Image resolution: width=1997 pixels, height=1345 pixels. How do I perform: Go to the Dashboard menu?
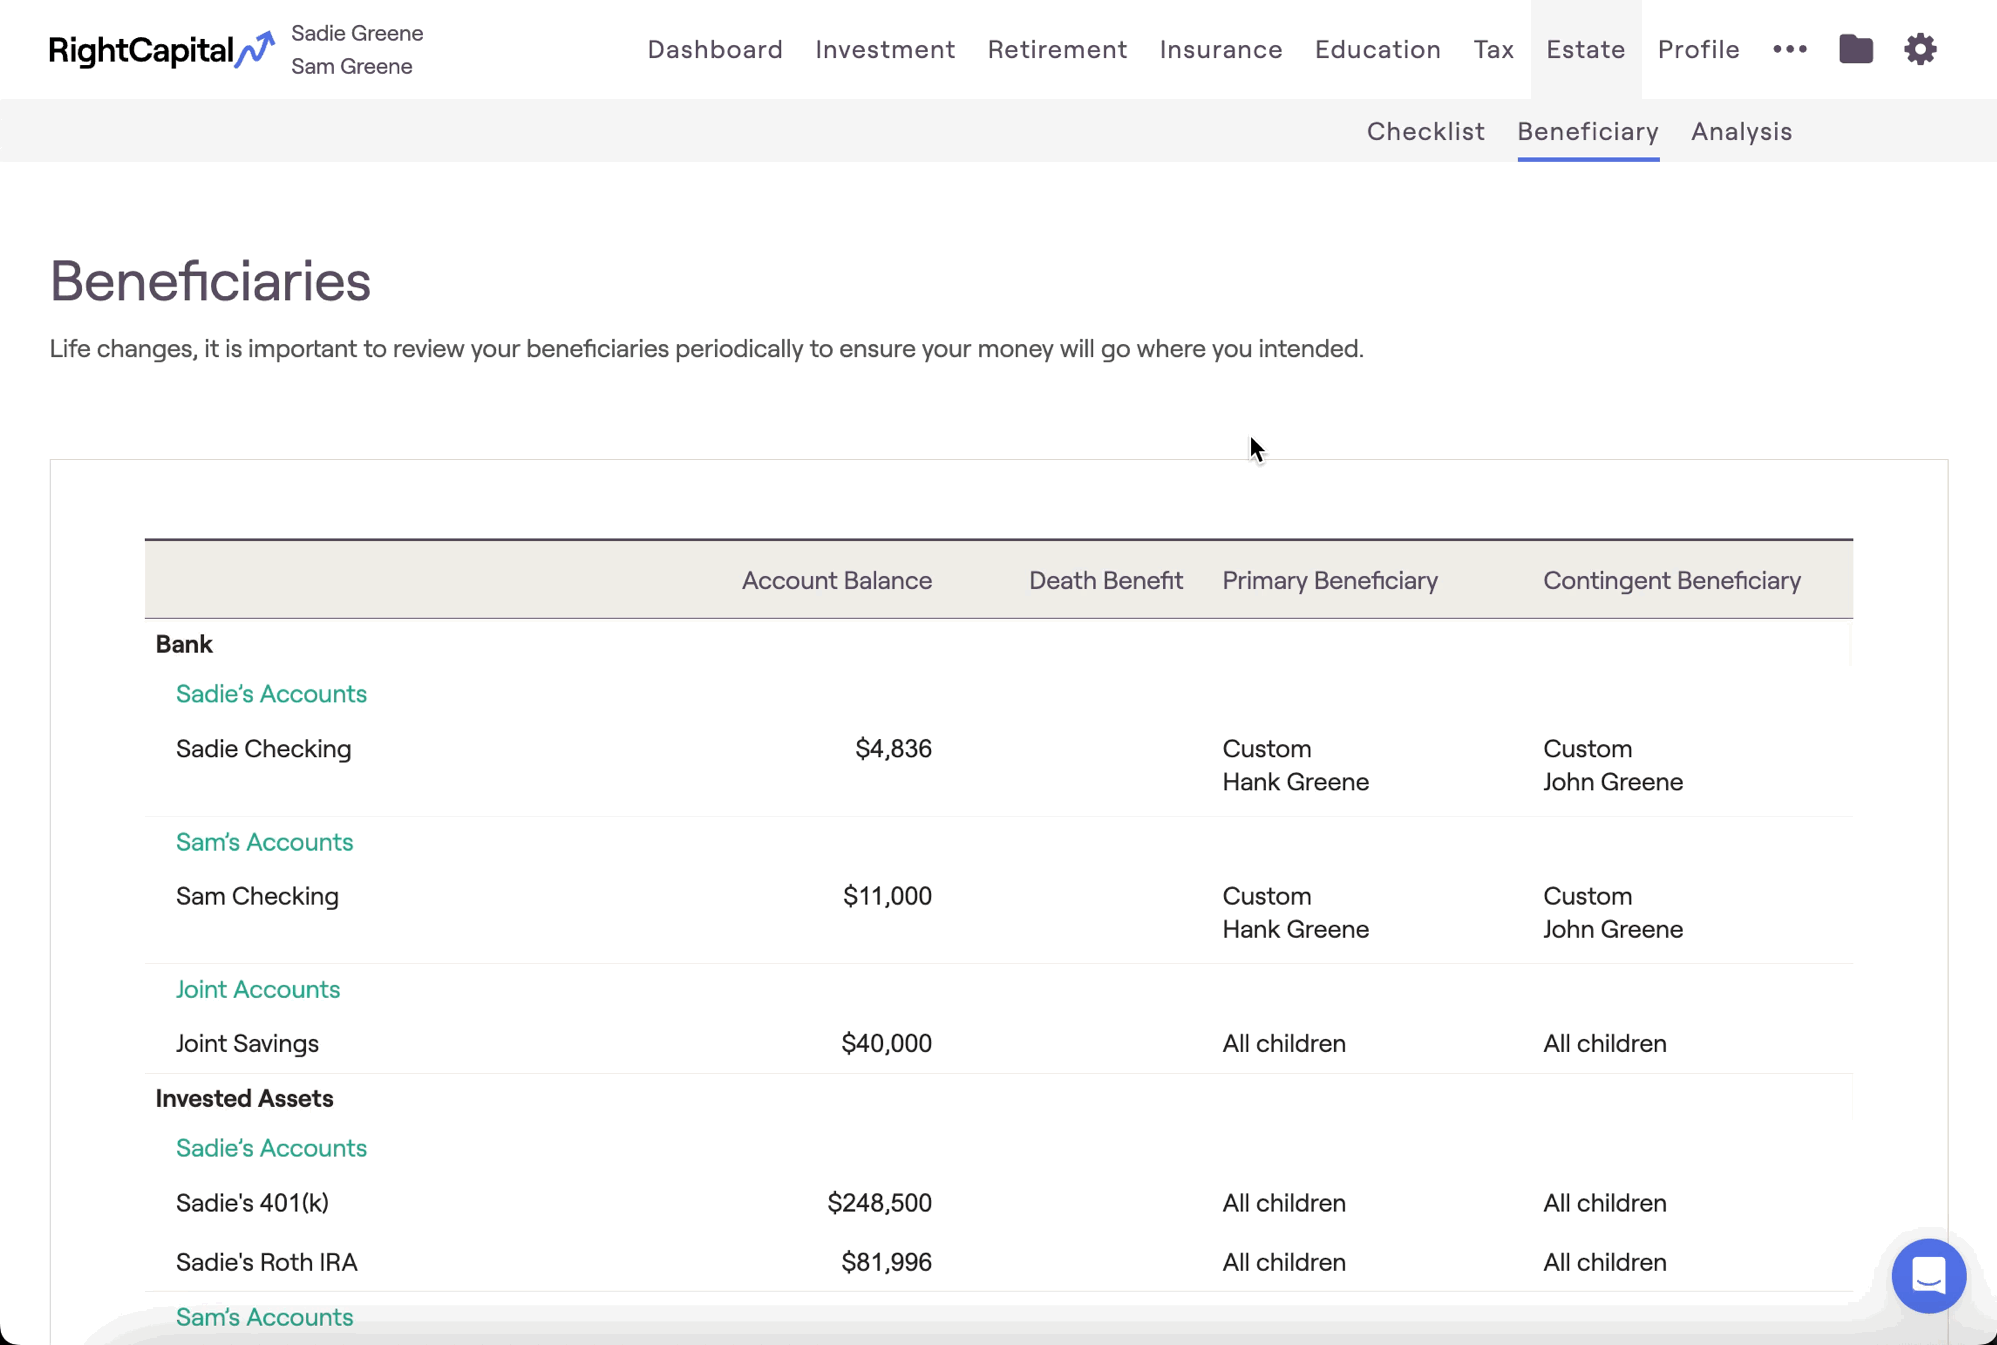tap(714, 49)
